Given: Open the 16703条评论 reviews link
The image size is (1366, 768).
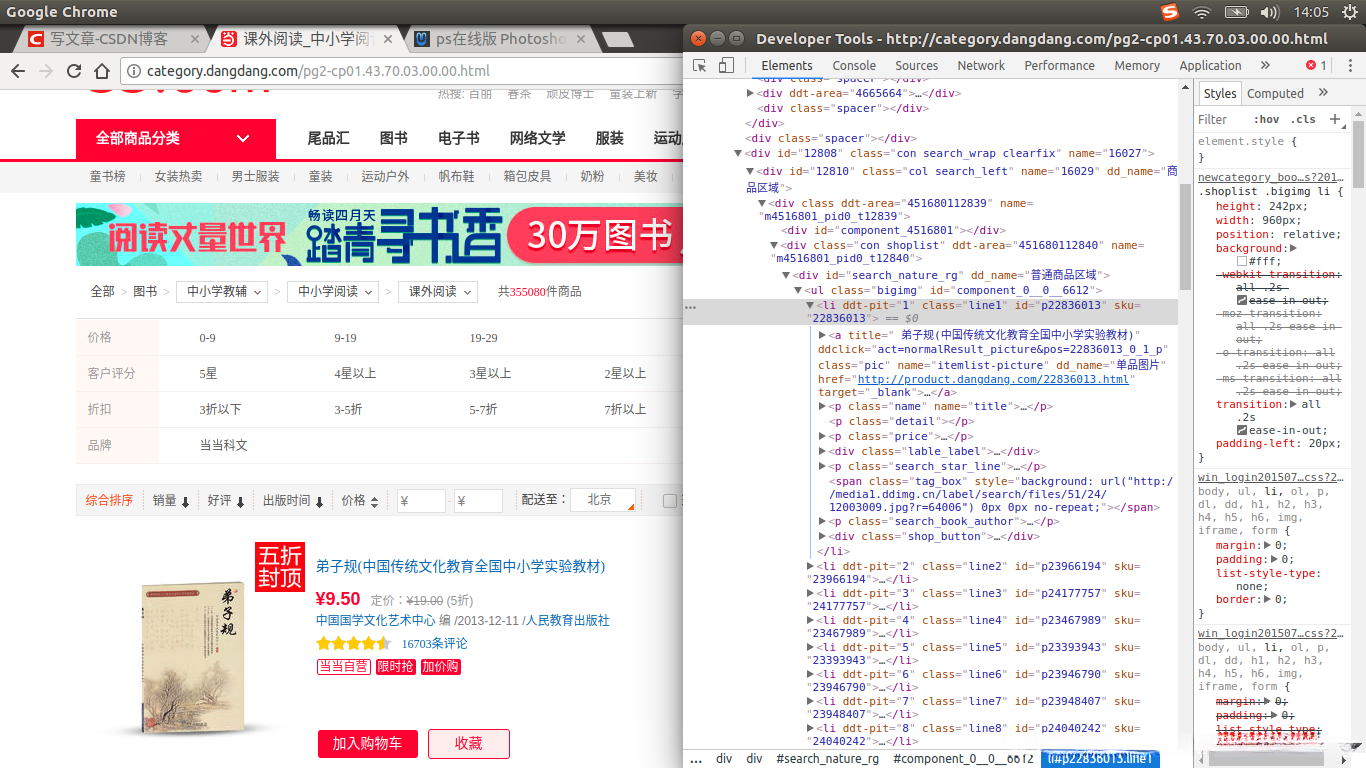Looking at the screenshot, I should tap(434, 644).
